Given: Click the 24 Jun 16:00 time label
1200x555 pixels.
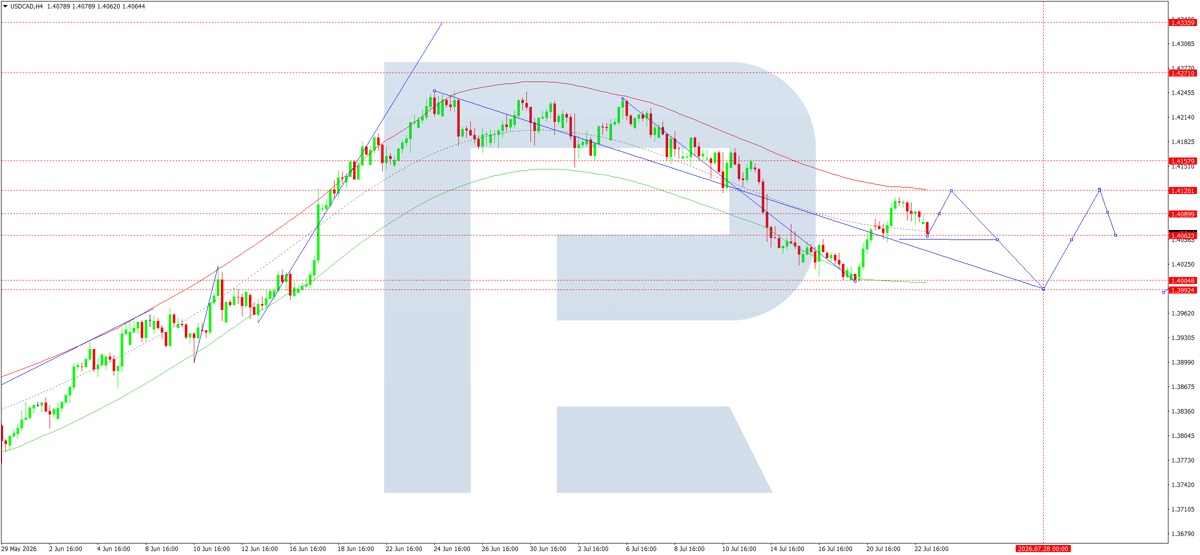Looking at the screenshot, I should [x=451, y=549].
